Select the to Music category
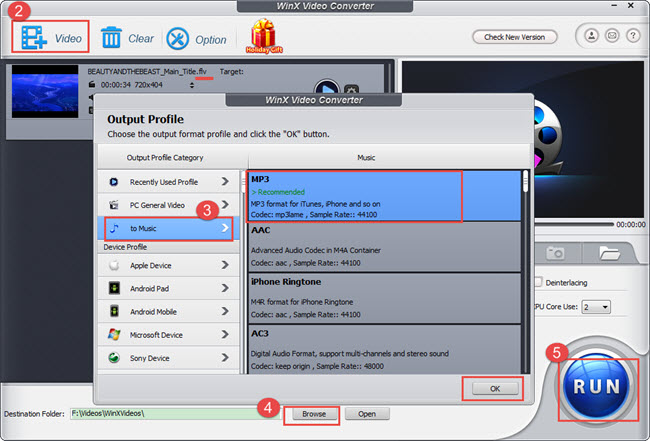This screenshot has width=650, height=441. (x=169, y=228)
